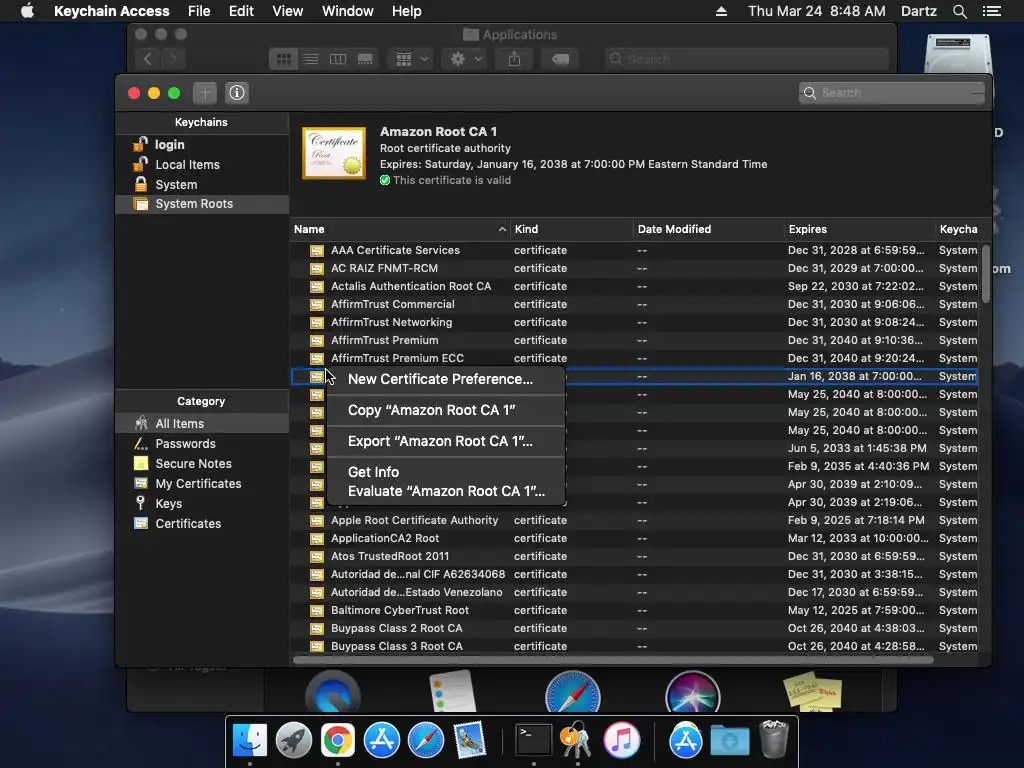Click the info button in Keychain toolbar
Screen dimensions: 1024x768
click(237, 93)
